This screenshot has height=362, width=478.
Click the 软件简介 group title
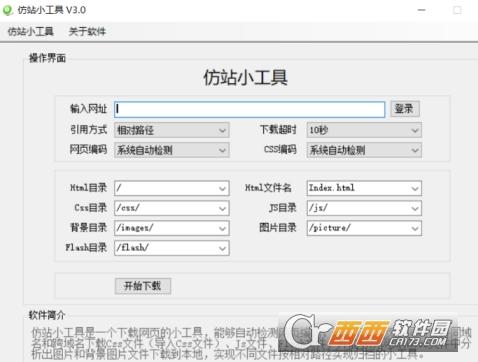click(47, 315)
